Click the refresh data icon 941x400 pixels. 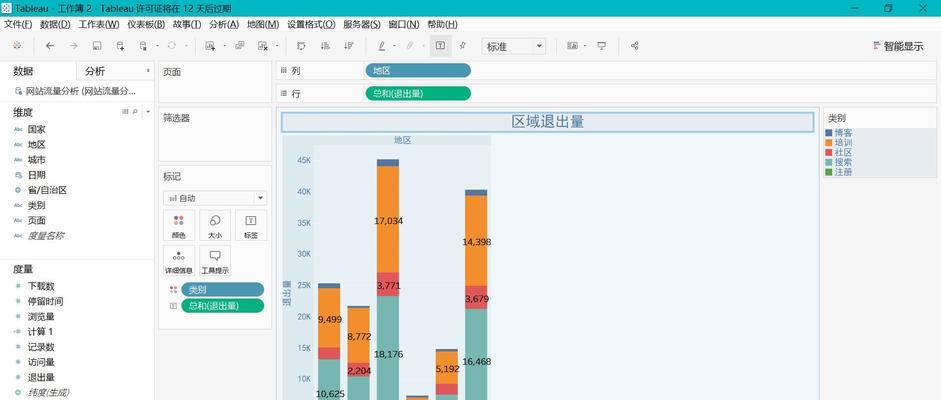click(x=172, y=46)
